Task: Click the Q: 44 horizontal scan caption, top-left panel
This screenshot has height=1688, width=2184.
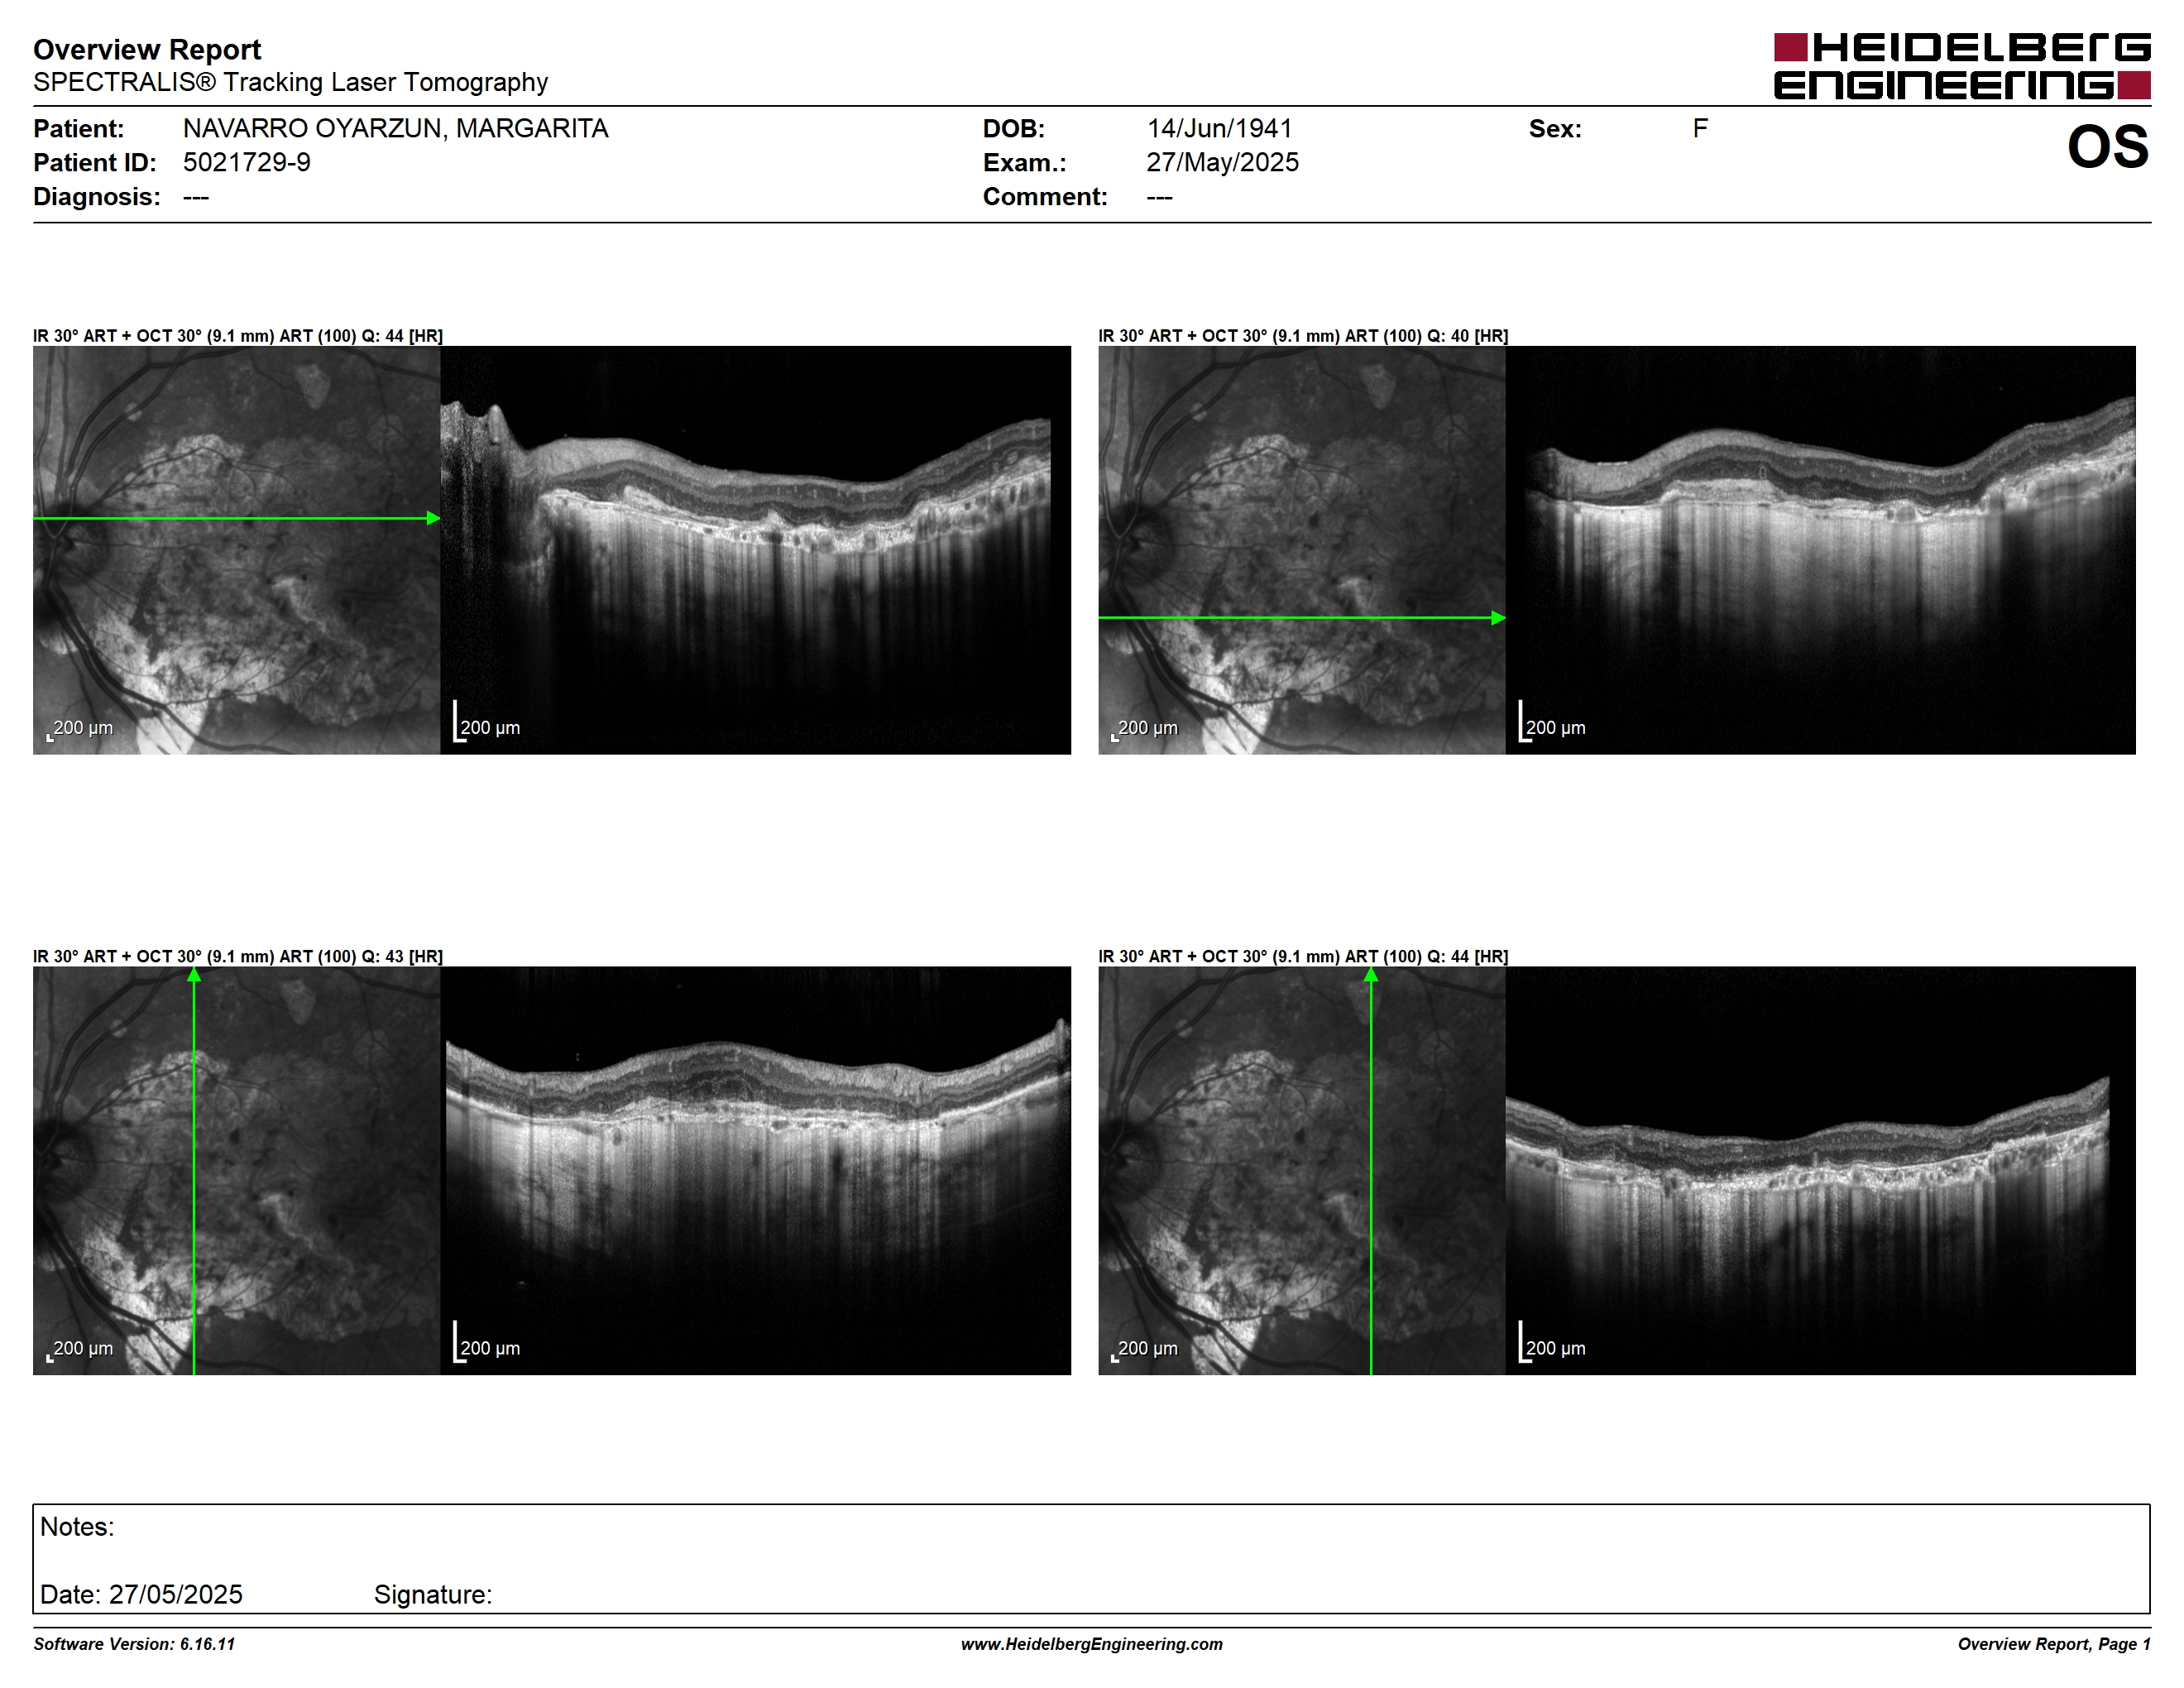Action: [238, 336]
